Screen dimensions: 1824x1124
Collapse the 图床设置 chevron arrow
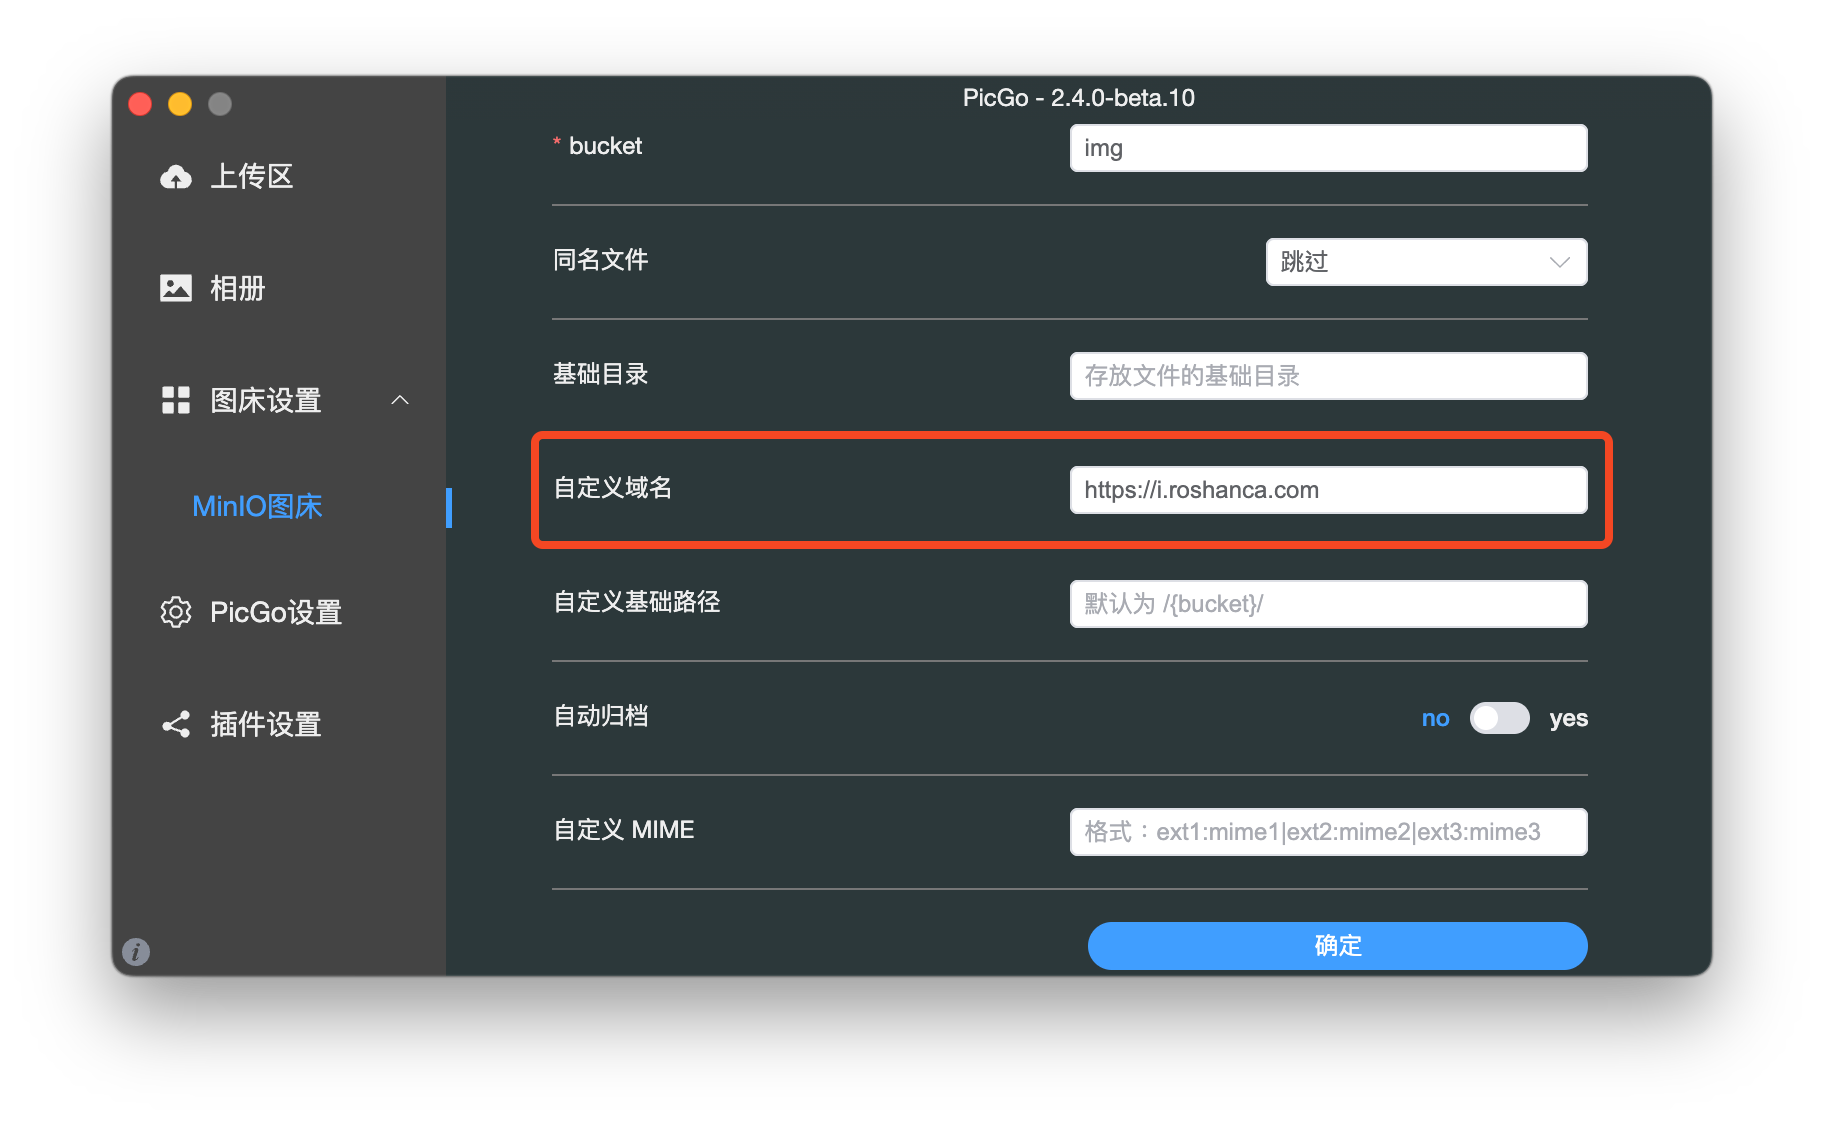point(400,400)
